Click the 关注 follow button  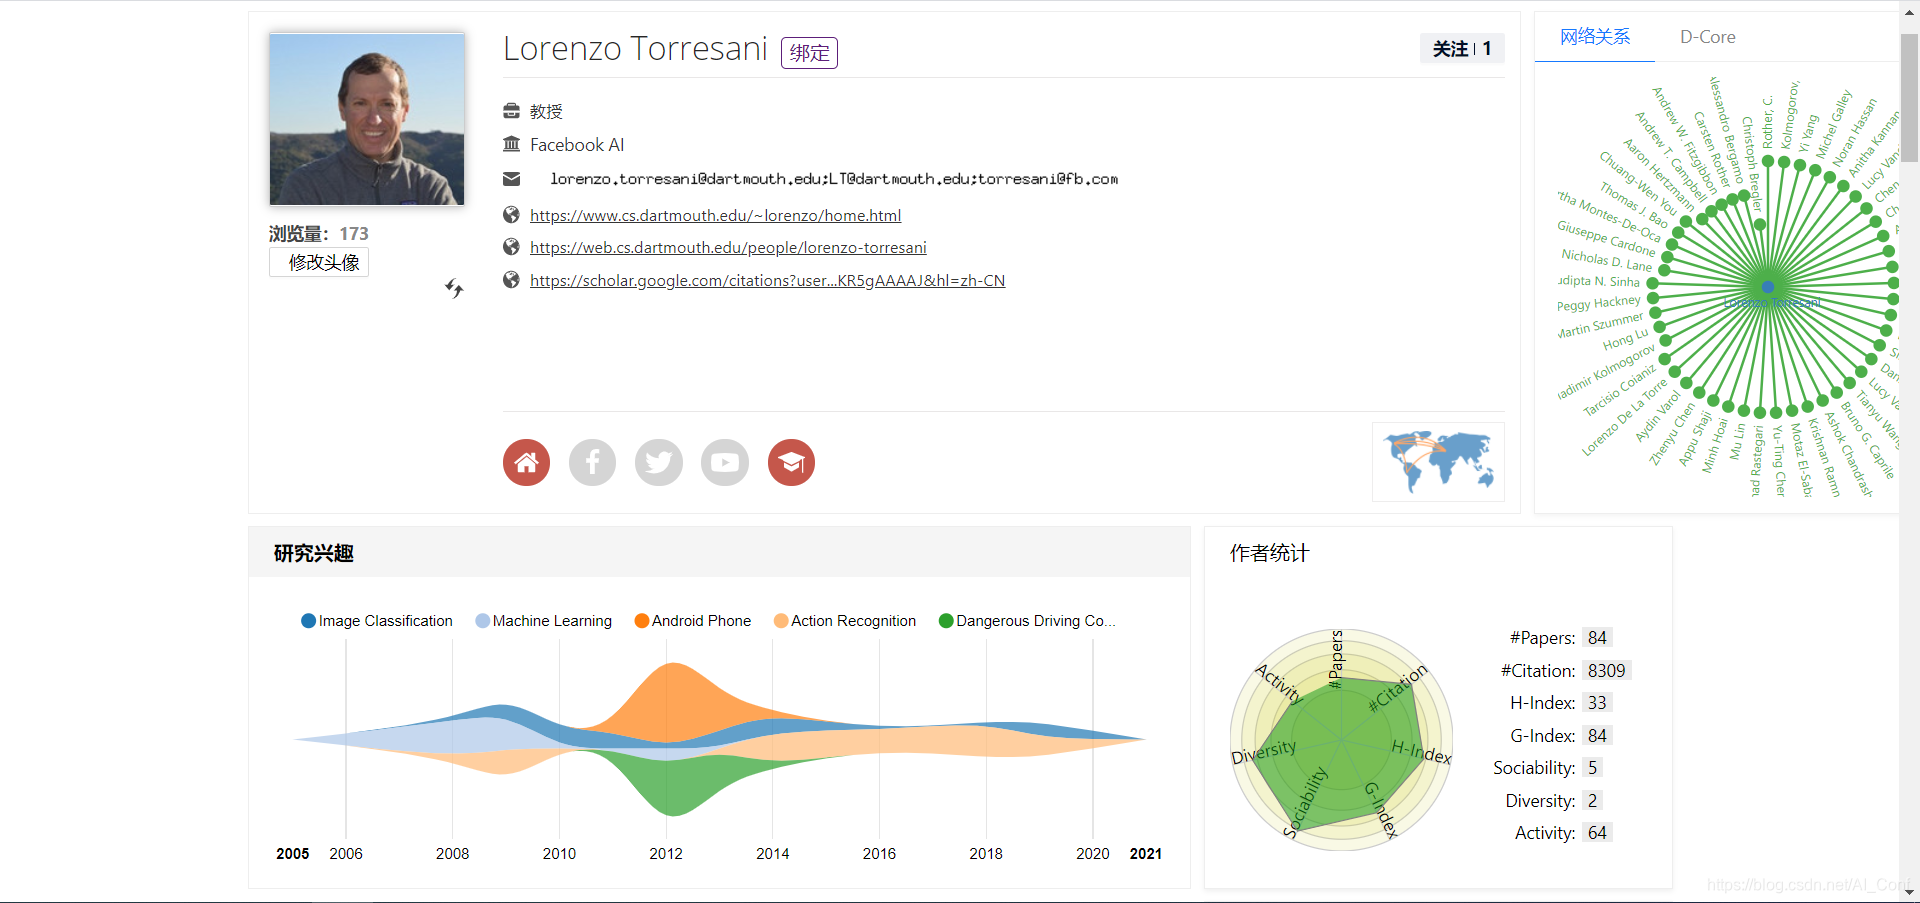point(1462,48)
